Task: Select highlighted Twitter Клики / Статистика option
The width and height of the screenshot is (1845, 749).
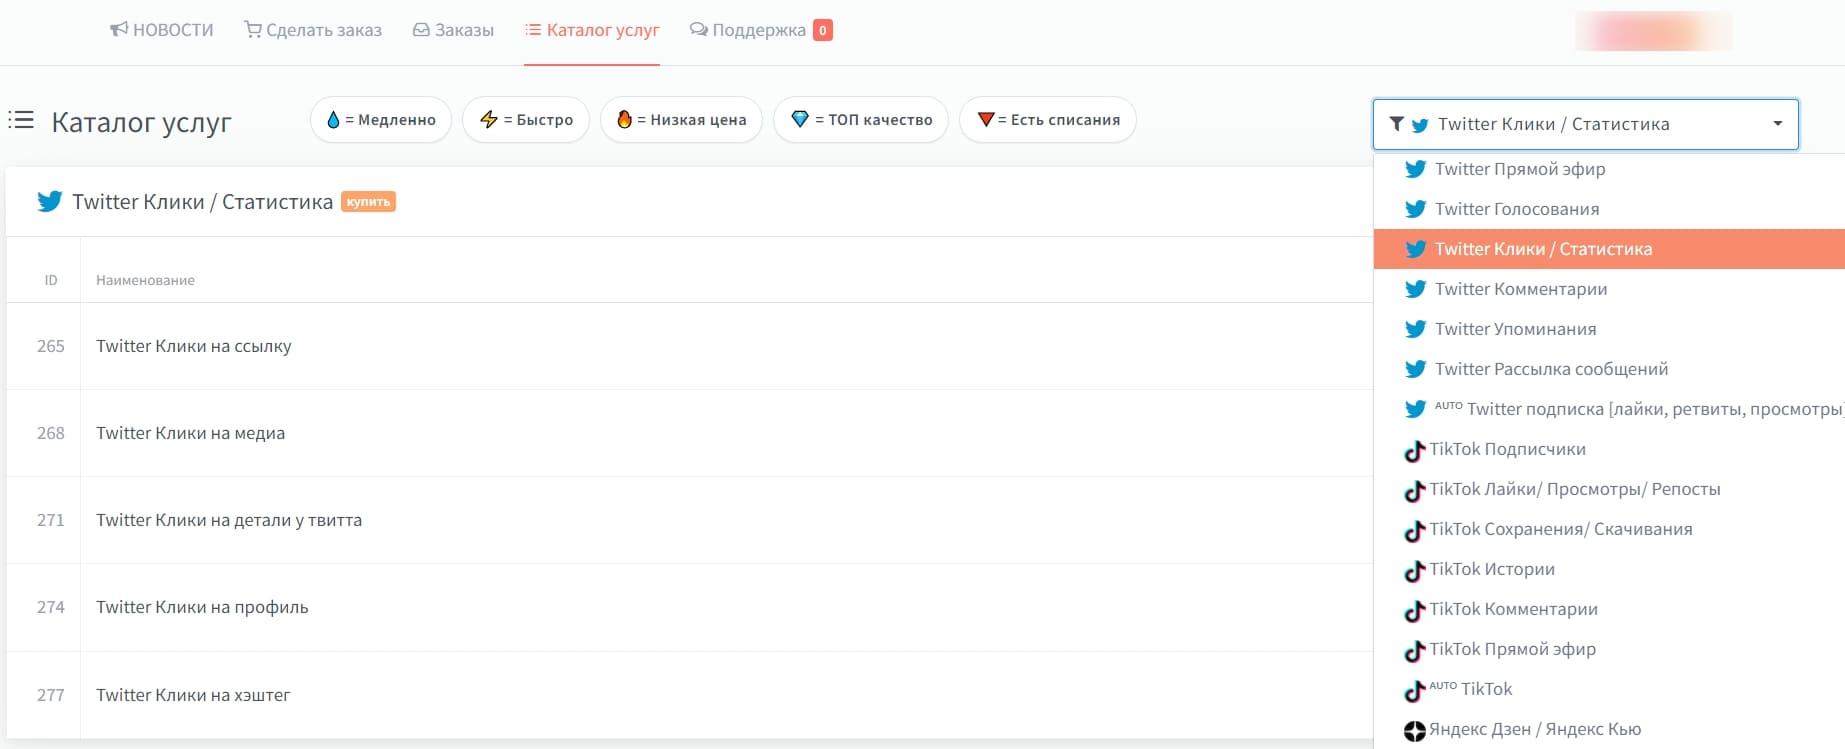Action: point(1609,249)
